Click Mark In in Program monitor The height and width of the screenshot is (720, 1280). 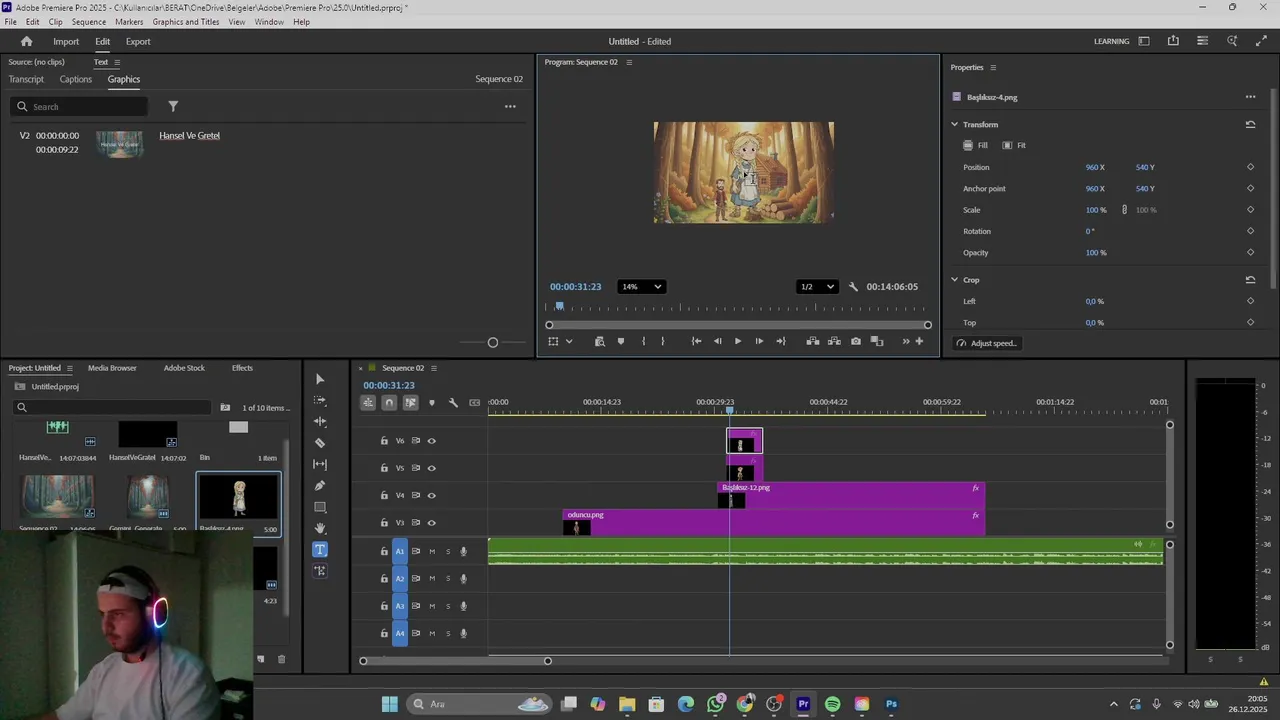tap(643, 341)
